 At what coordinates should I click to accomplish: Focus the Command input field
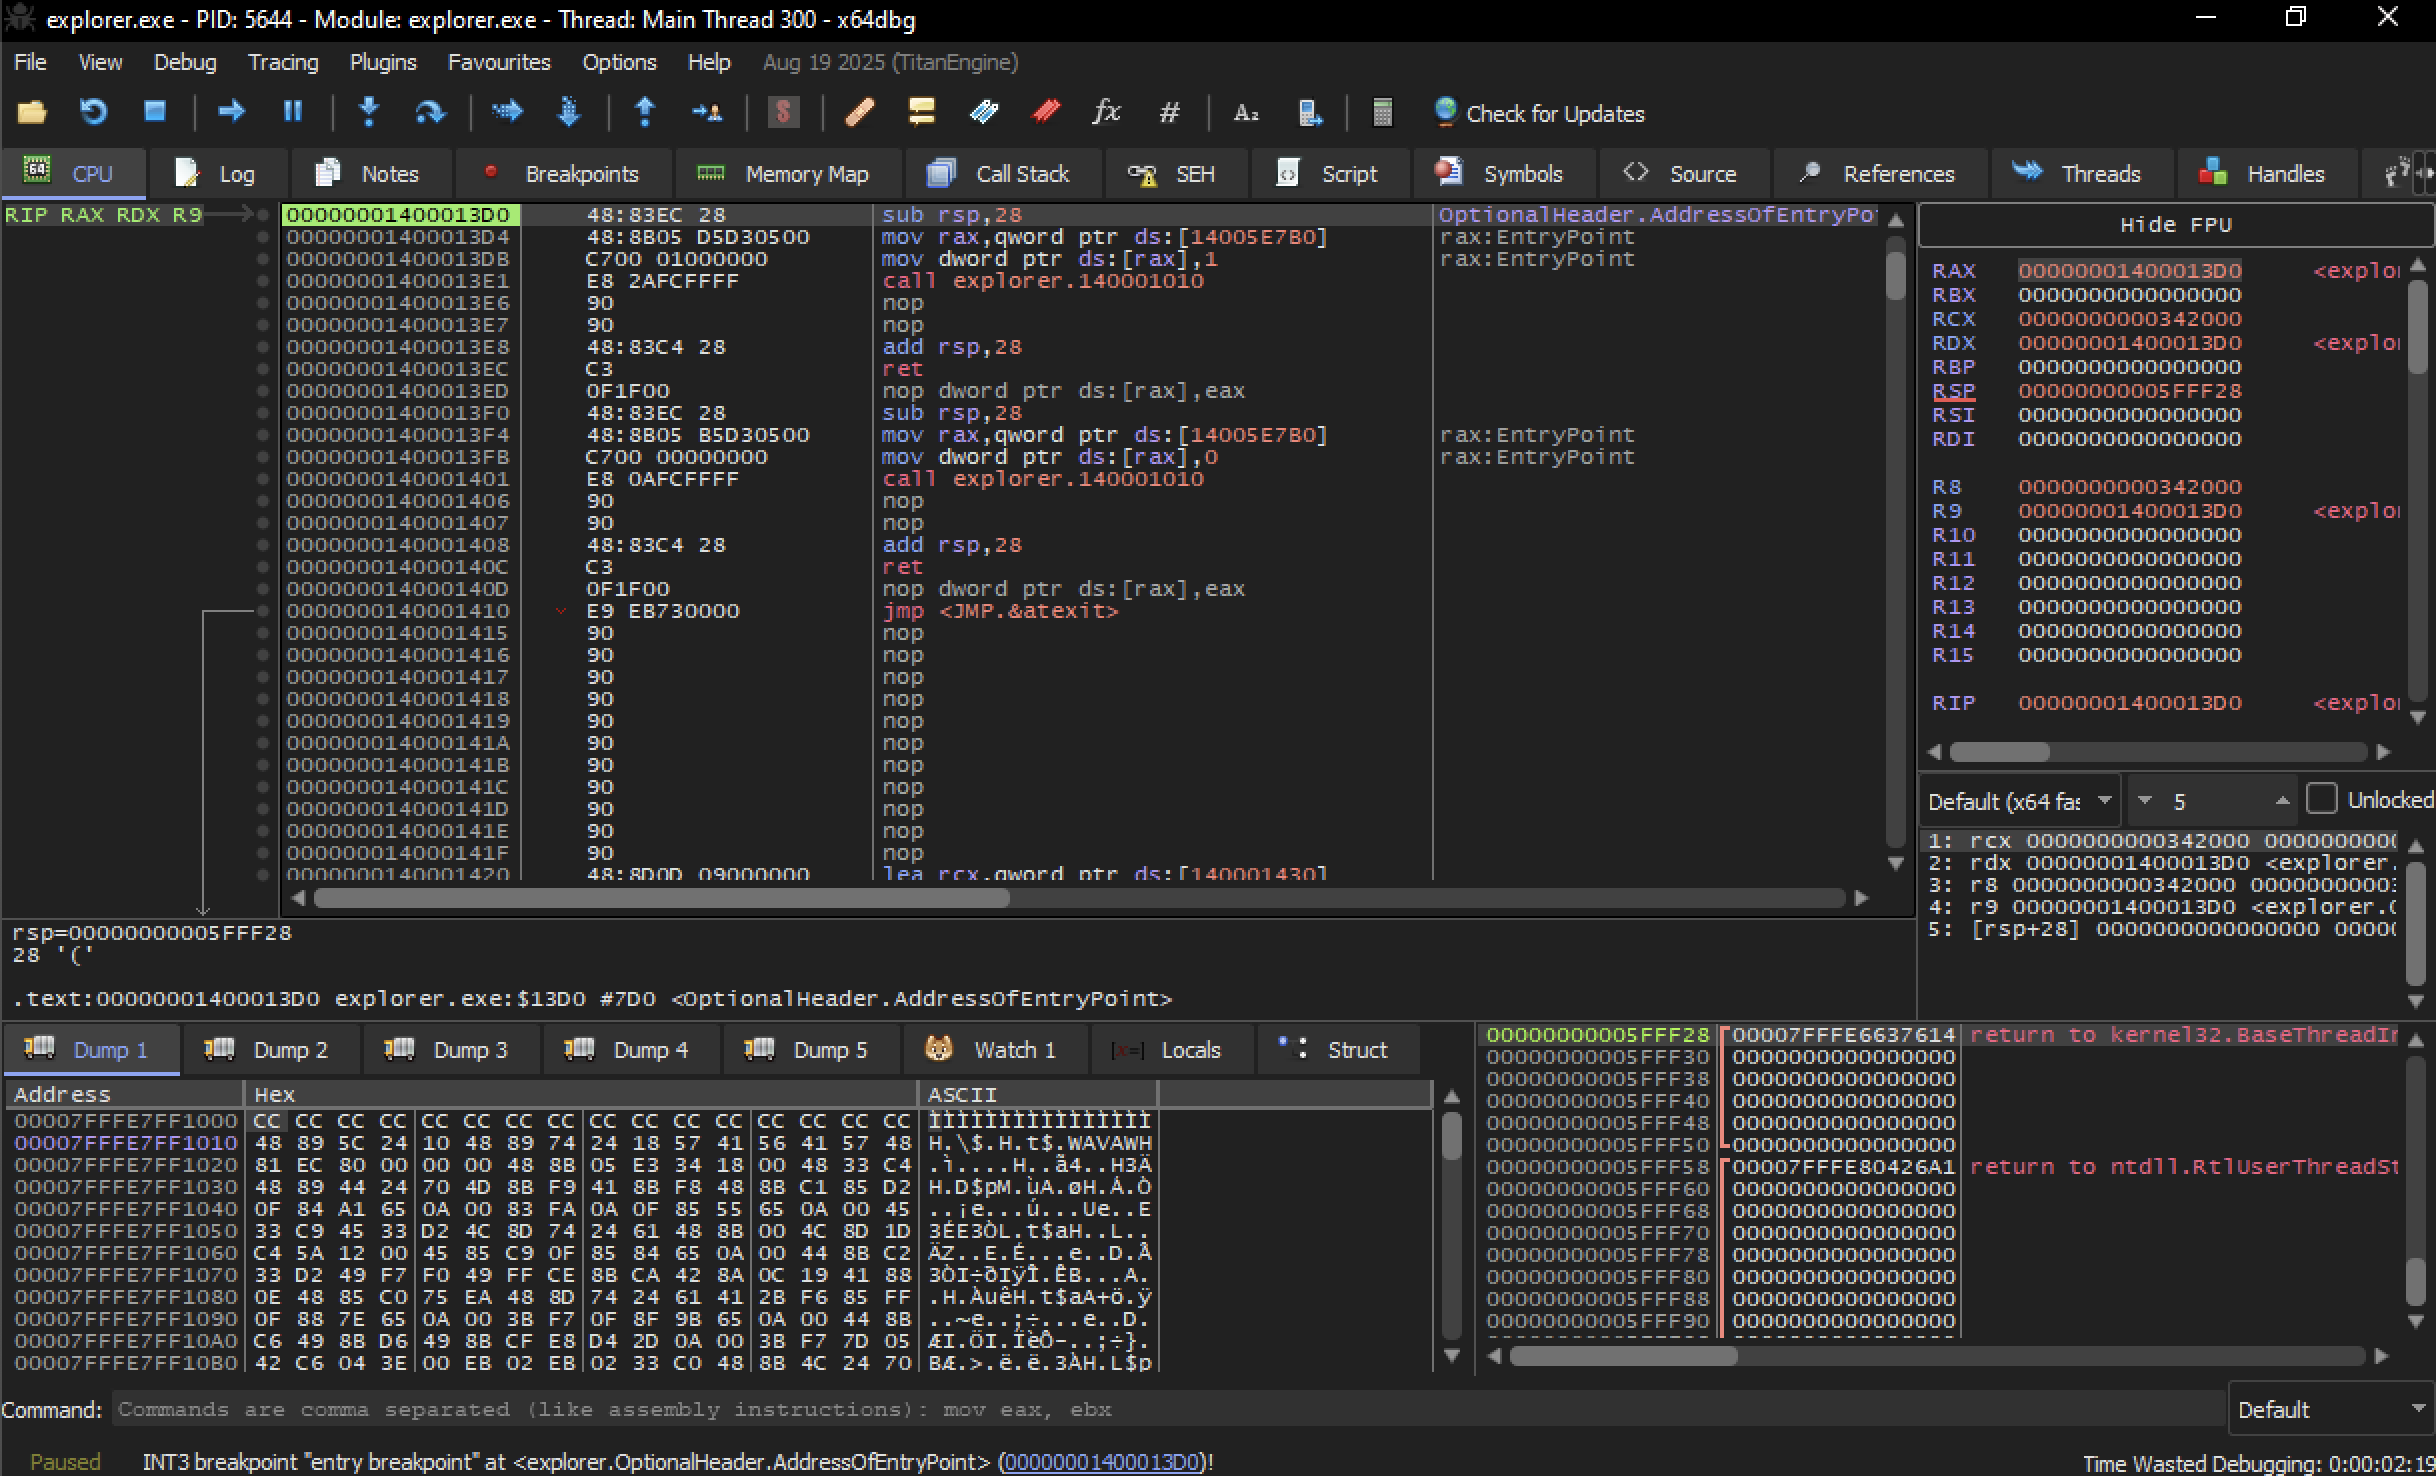coord(1169,1409)
